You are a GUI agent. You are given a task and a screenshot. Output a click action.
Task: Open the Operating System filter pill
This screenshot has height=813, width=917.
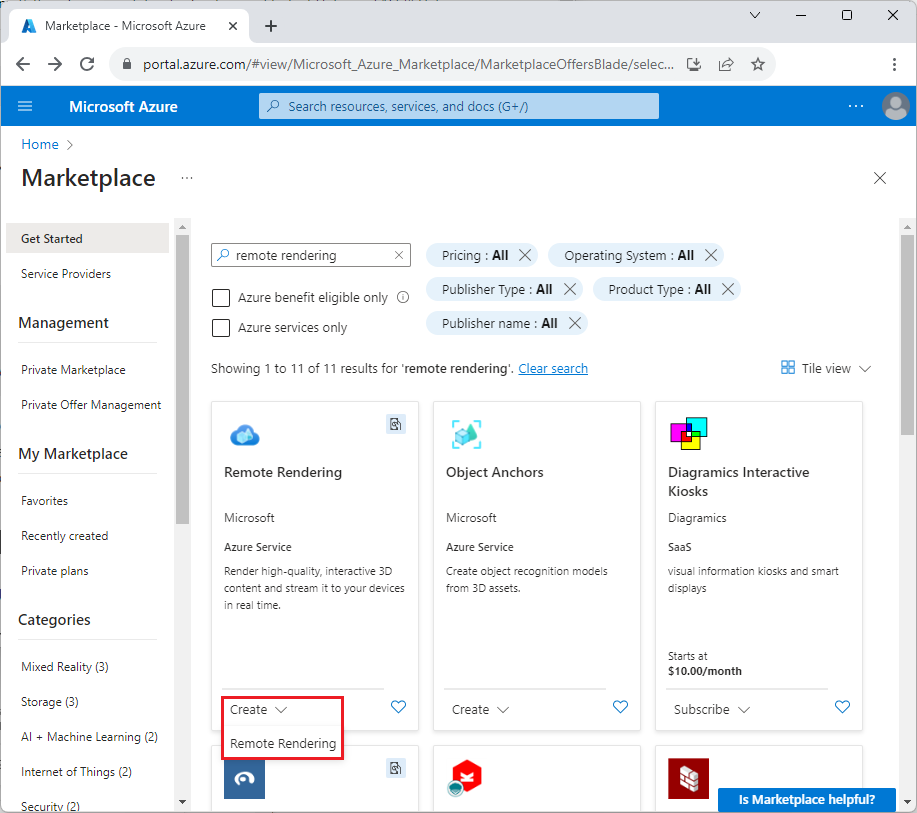629,255
